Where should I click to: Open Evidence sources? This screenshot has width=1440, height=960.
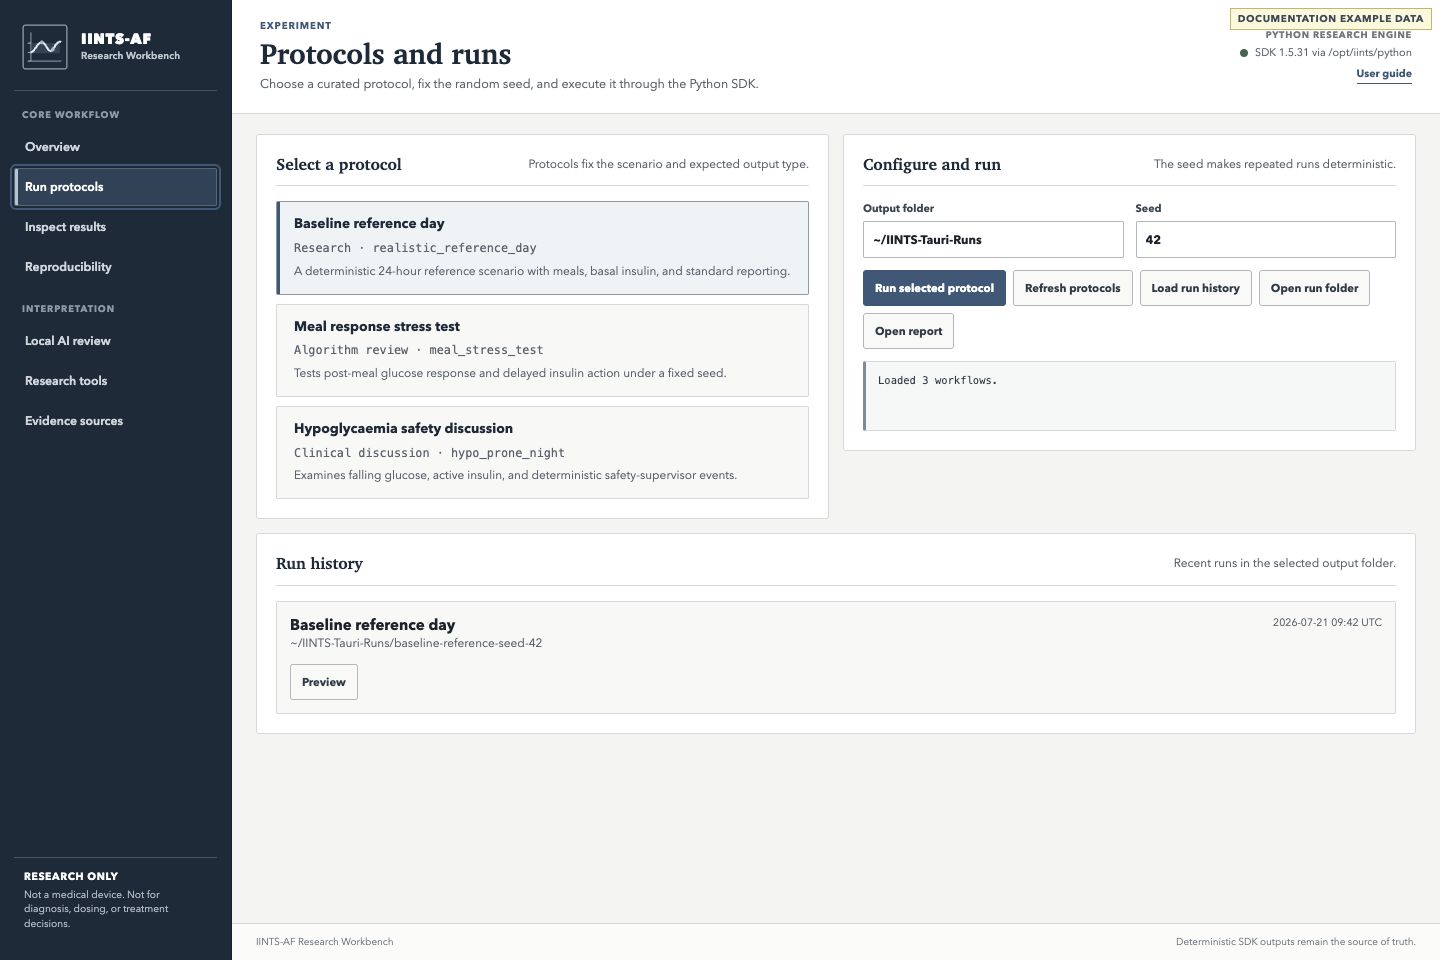(x=116, y=421)
